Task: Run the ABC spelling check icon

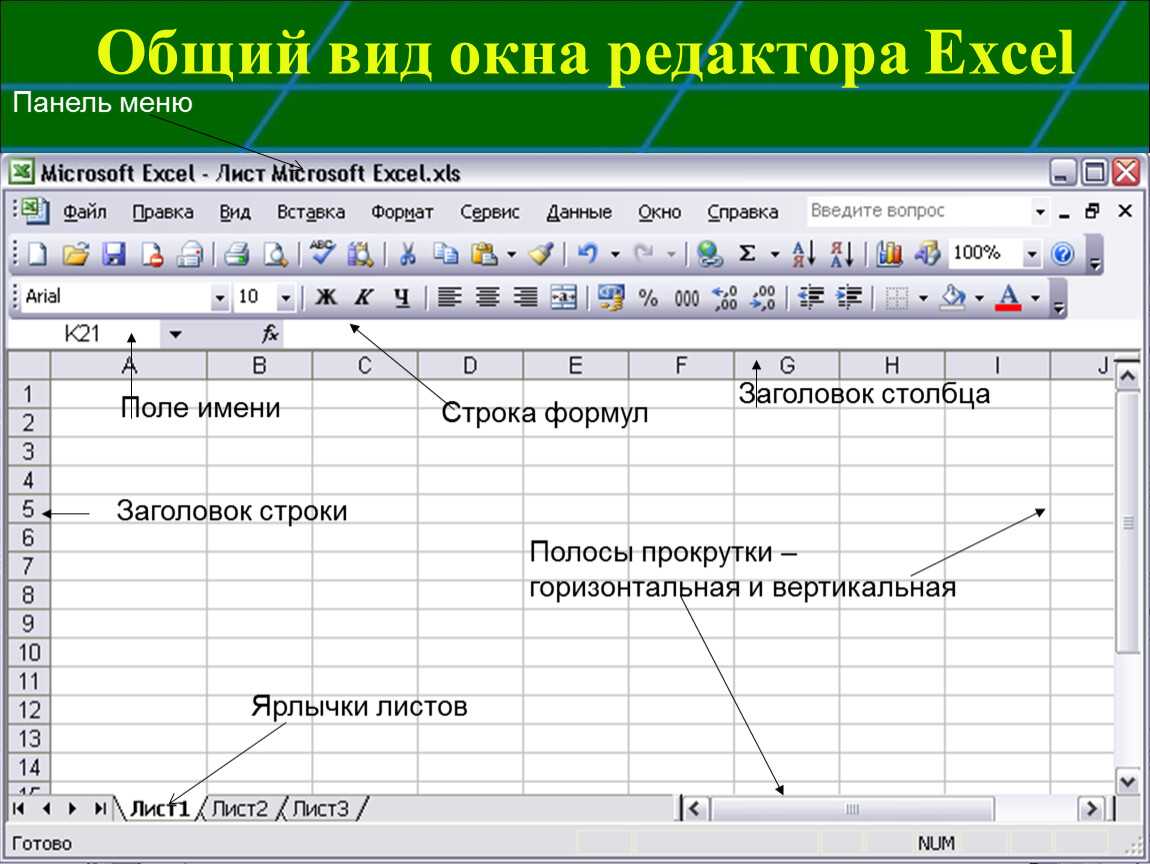Action: 322,253
